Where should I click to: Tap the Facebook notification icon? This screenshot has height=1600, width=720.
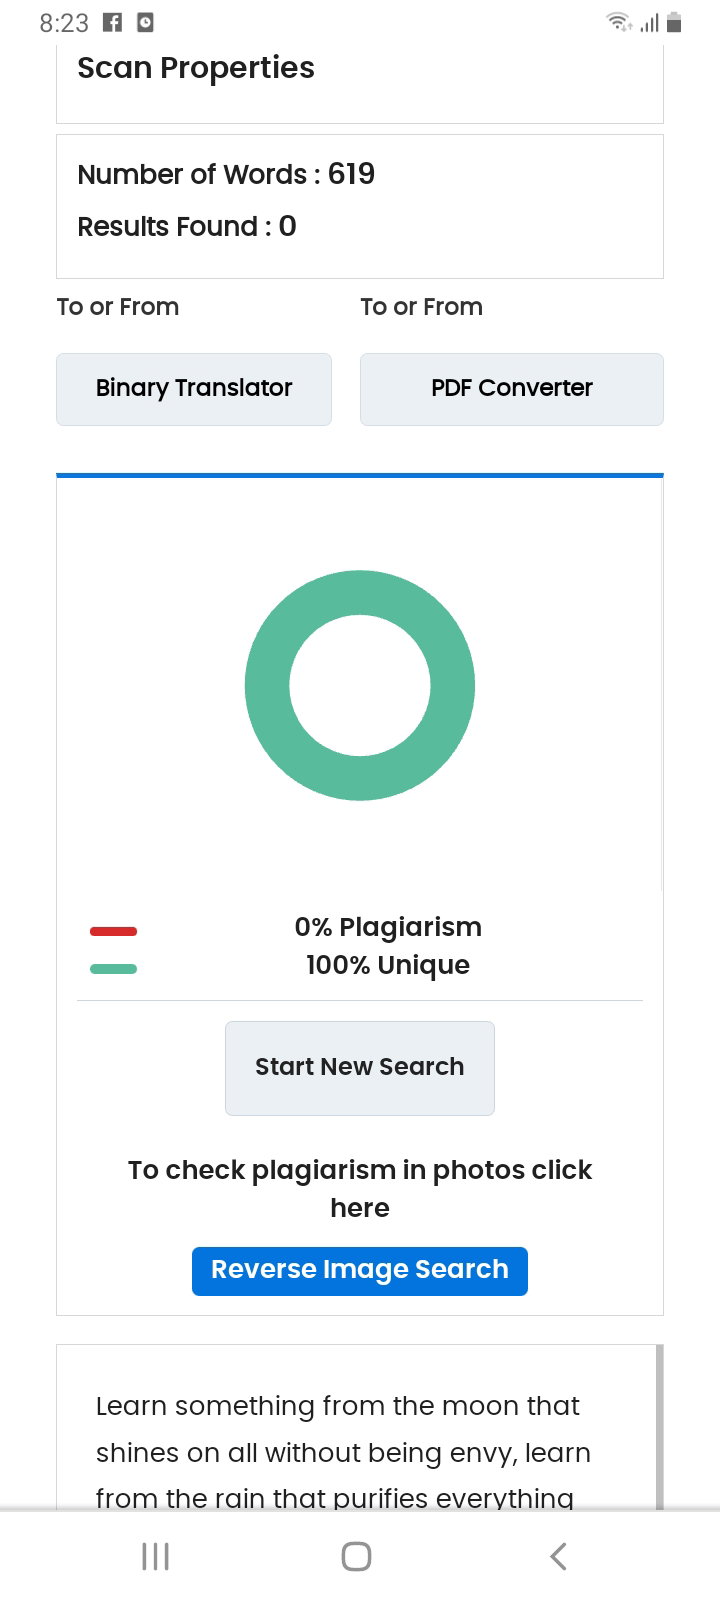pos(113,22)
